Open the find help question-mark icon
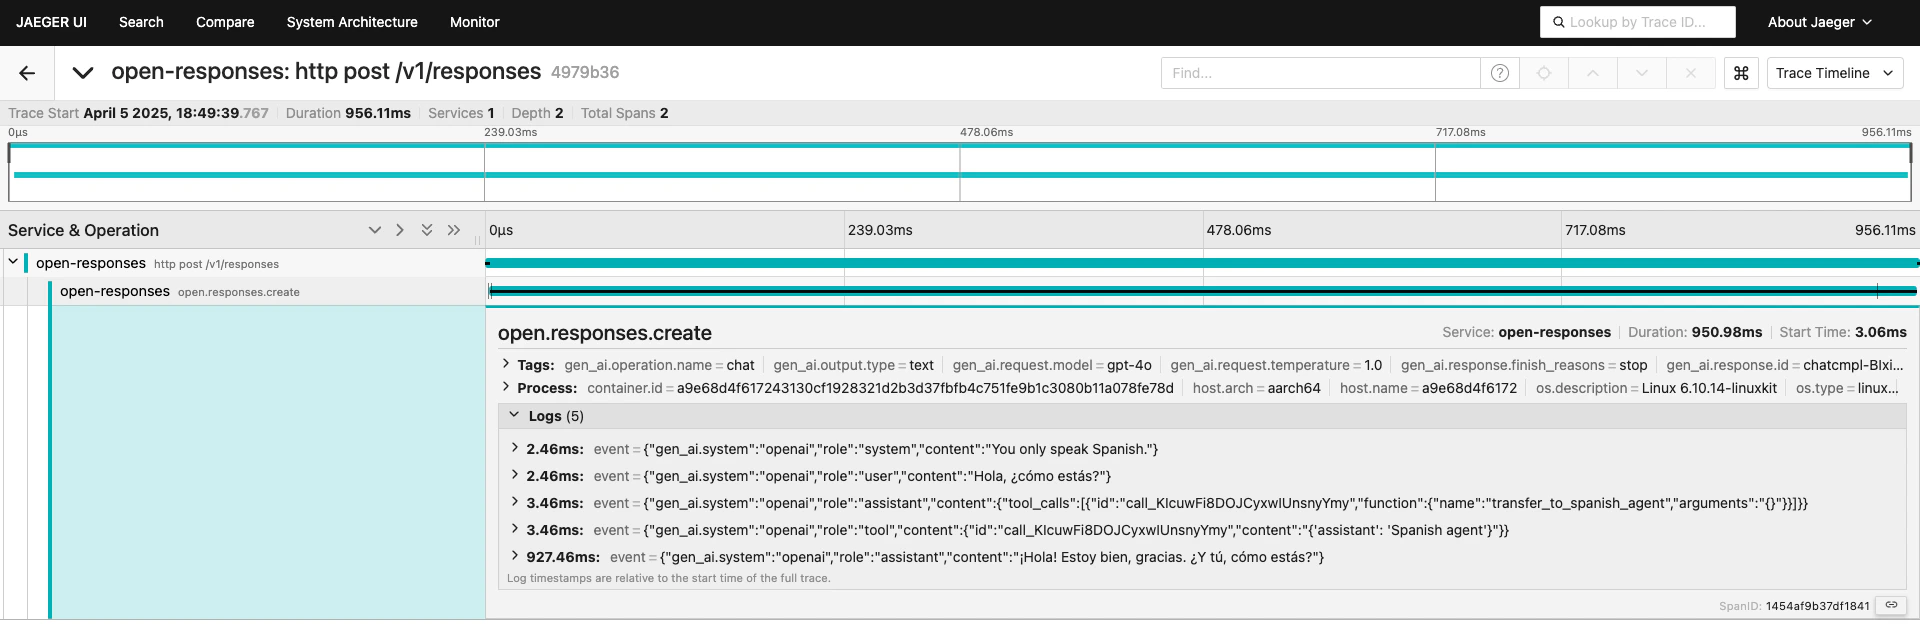The height and width of the screenshot is (624, 1920). [1499, 73]
